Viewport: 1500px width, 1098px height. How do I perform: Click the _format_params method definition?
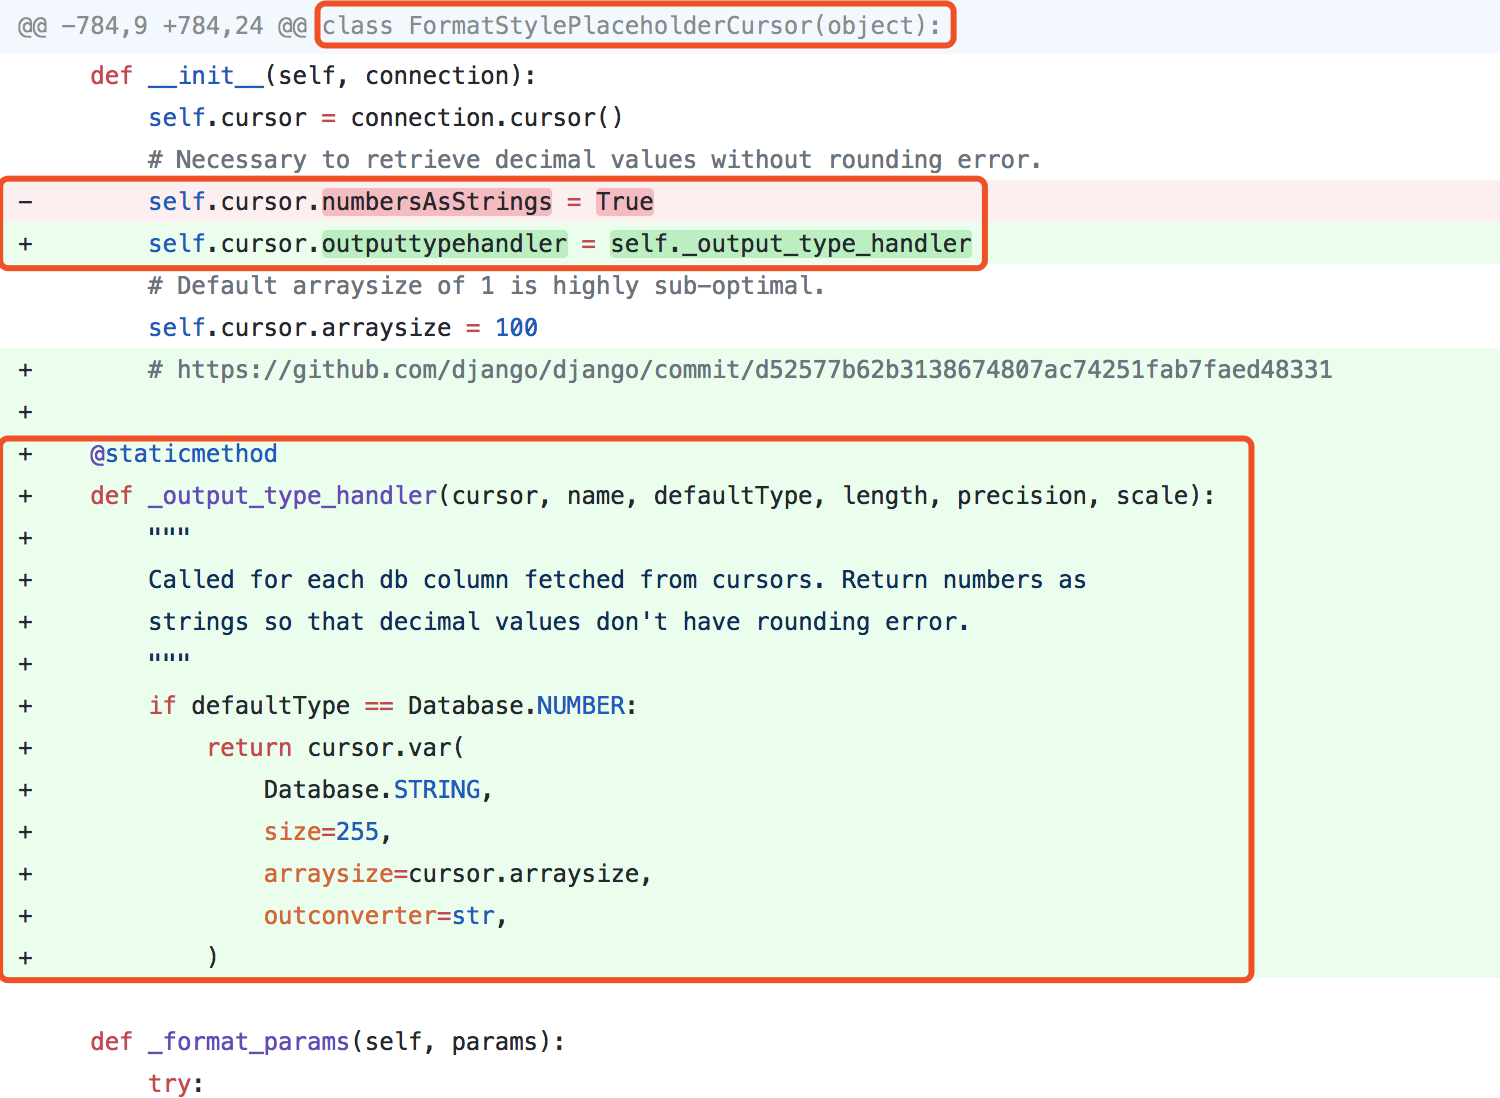tap(248, 1041)
